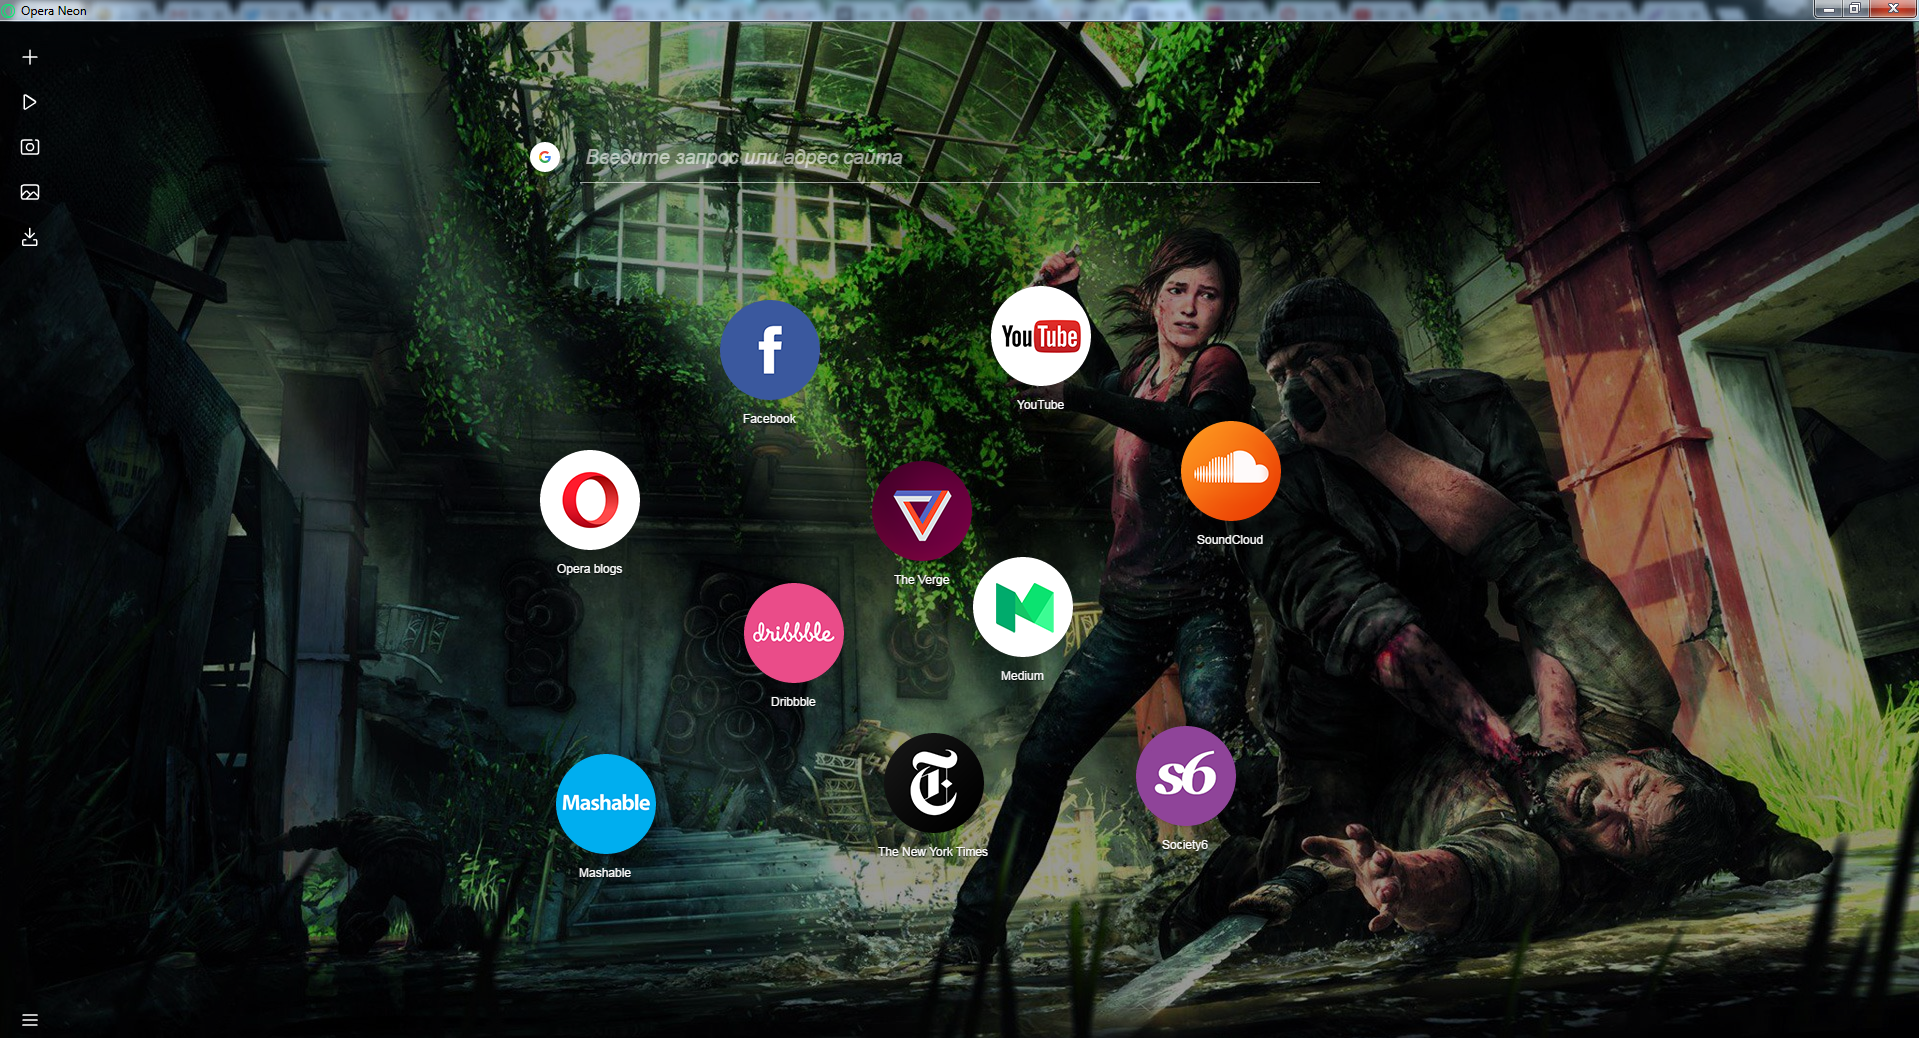Open the hamburger menu in sidebar
The width and height of the screenshot is (1919, 1038).
[30, 1020]
